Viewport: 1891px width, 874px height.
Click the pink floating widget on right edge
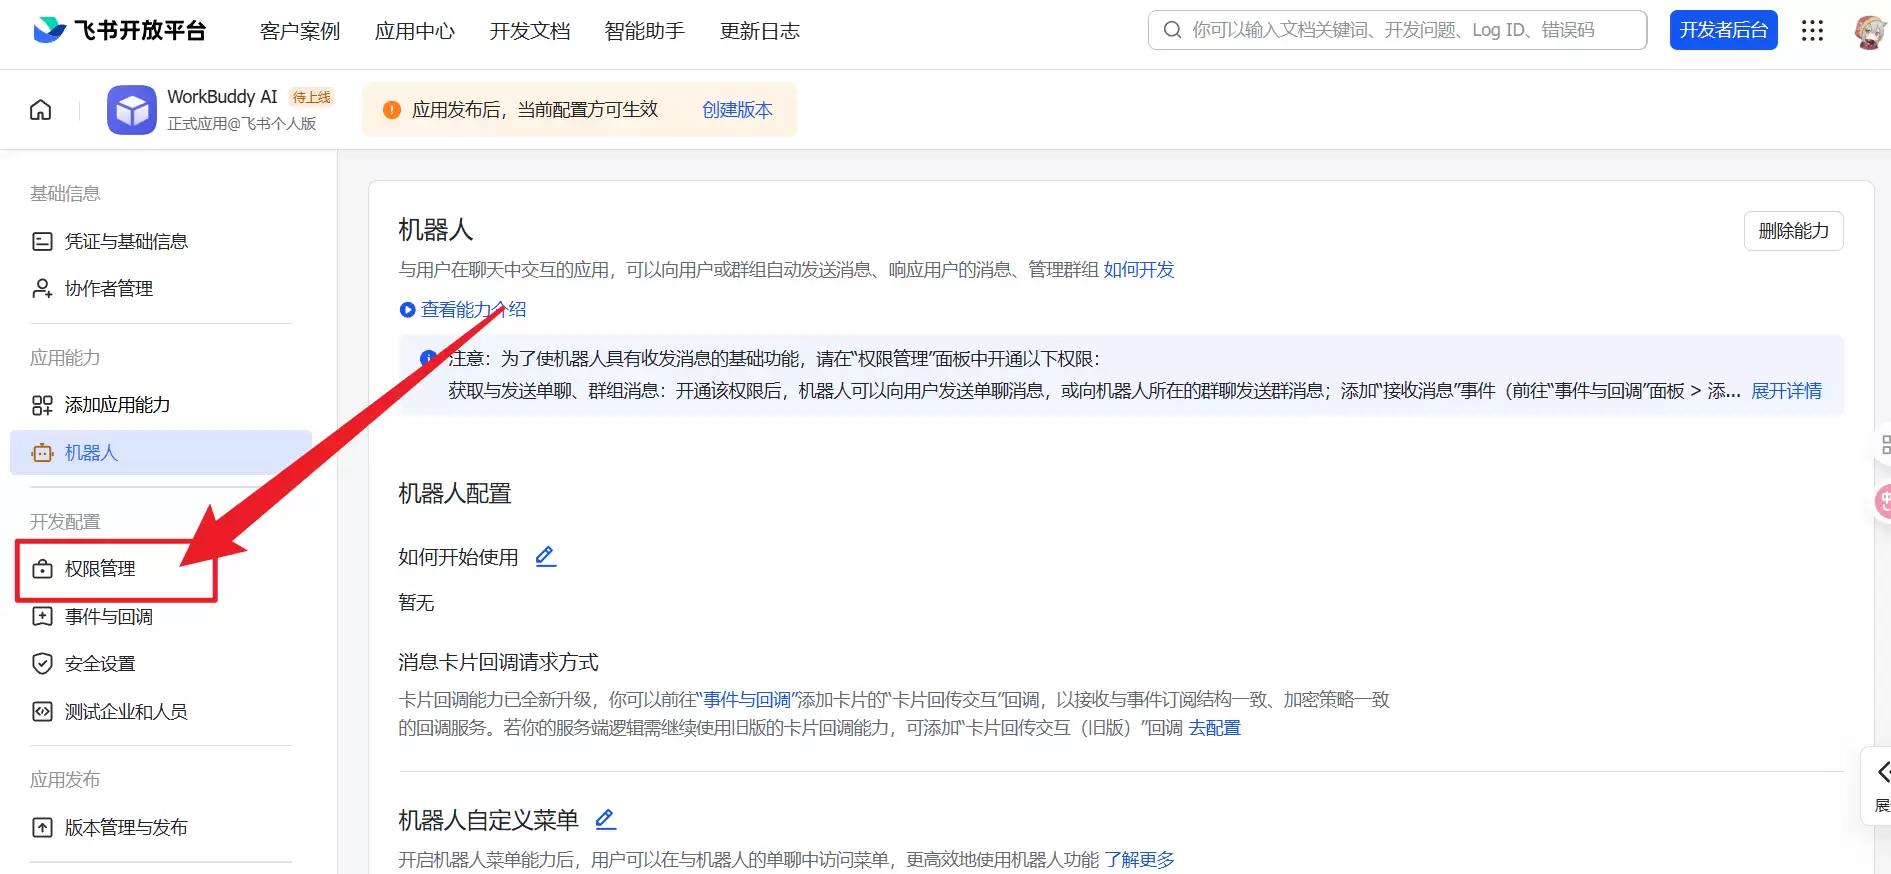point(1883,500)
